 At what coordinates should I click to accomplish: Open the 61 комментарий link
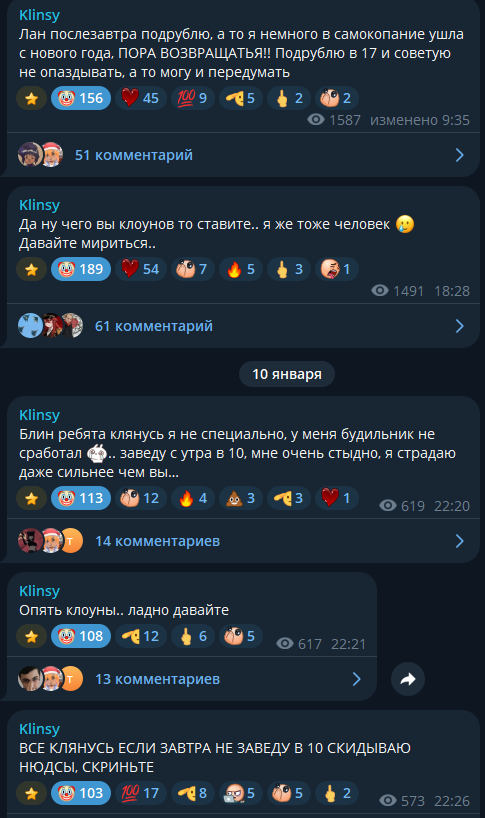pos(154,326)
